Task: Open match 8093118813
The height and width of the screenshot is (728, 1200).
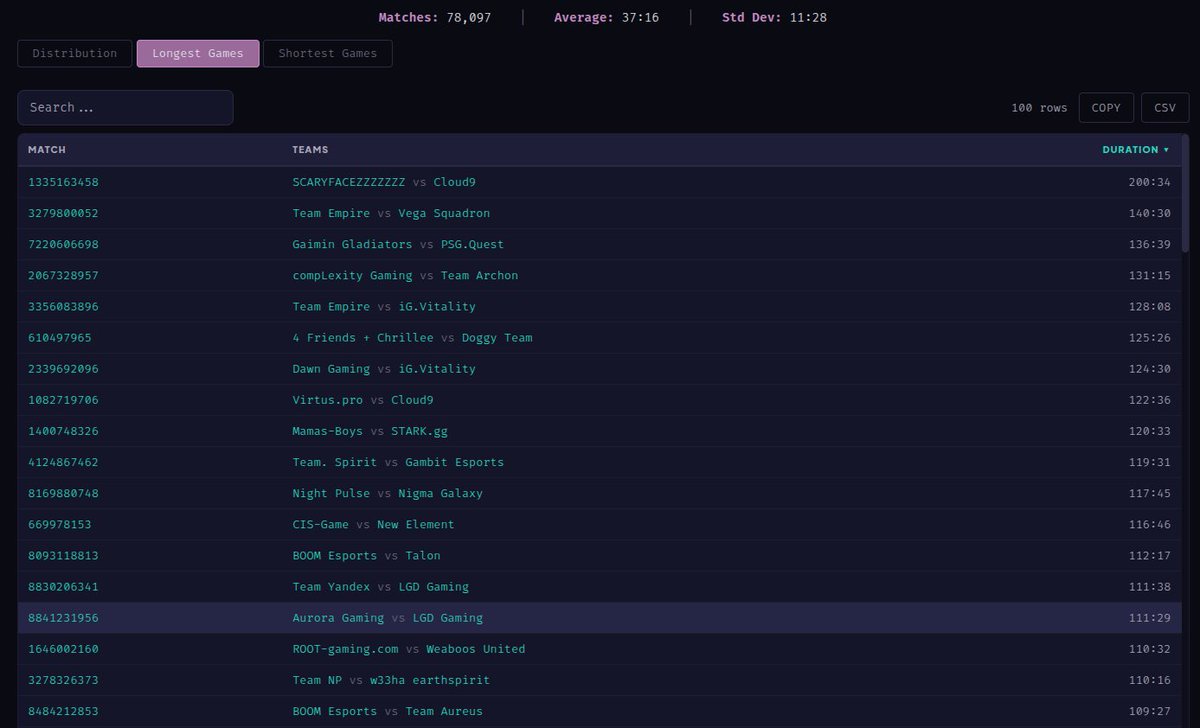Action: point(63,555)
